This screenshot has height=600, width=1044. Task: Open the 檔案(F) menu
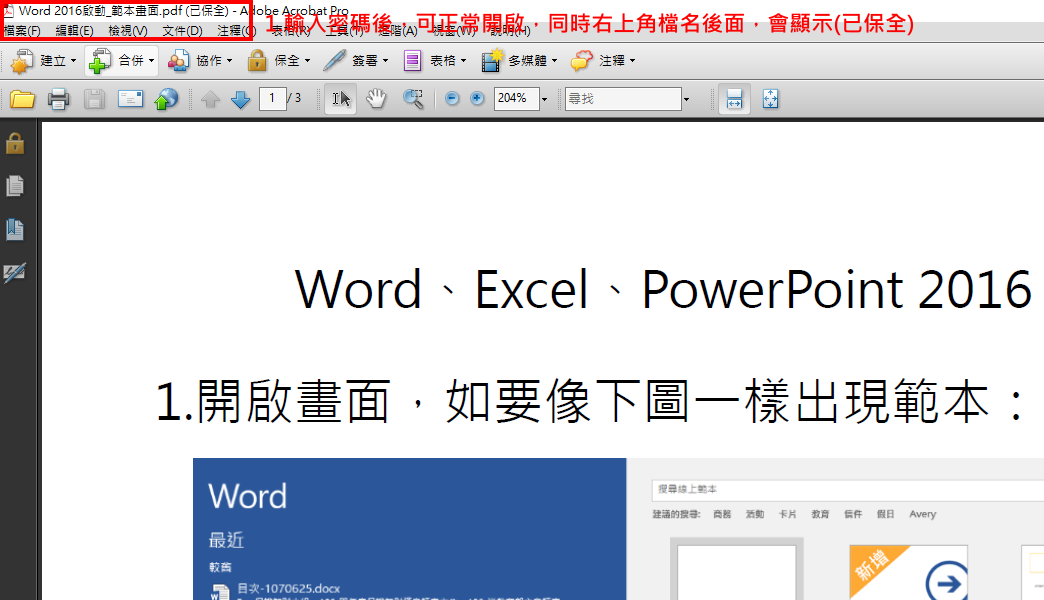(22, 31)
